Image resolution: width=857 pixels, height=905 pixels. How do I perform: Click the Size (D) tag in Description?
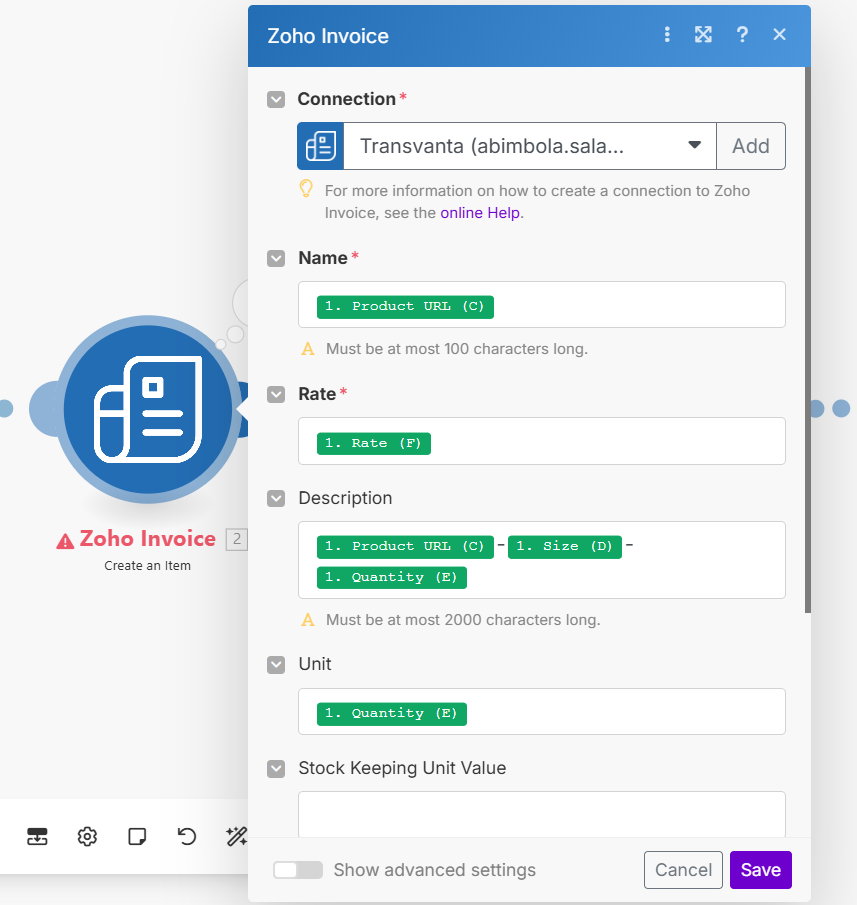pos(564,547)
